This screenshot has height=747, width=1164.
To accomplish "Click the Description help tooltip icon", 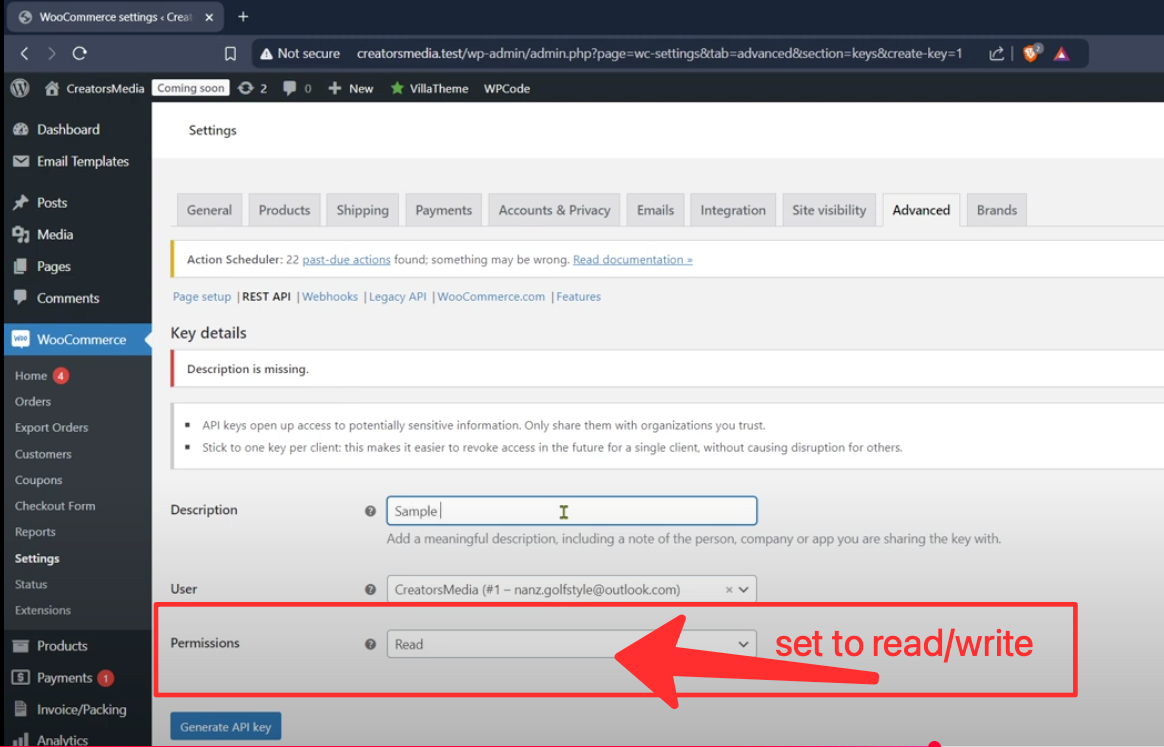I will click(x=370, y=511).
